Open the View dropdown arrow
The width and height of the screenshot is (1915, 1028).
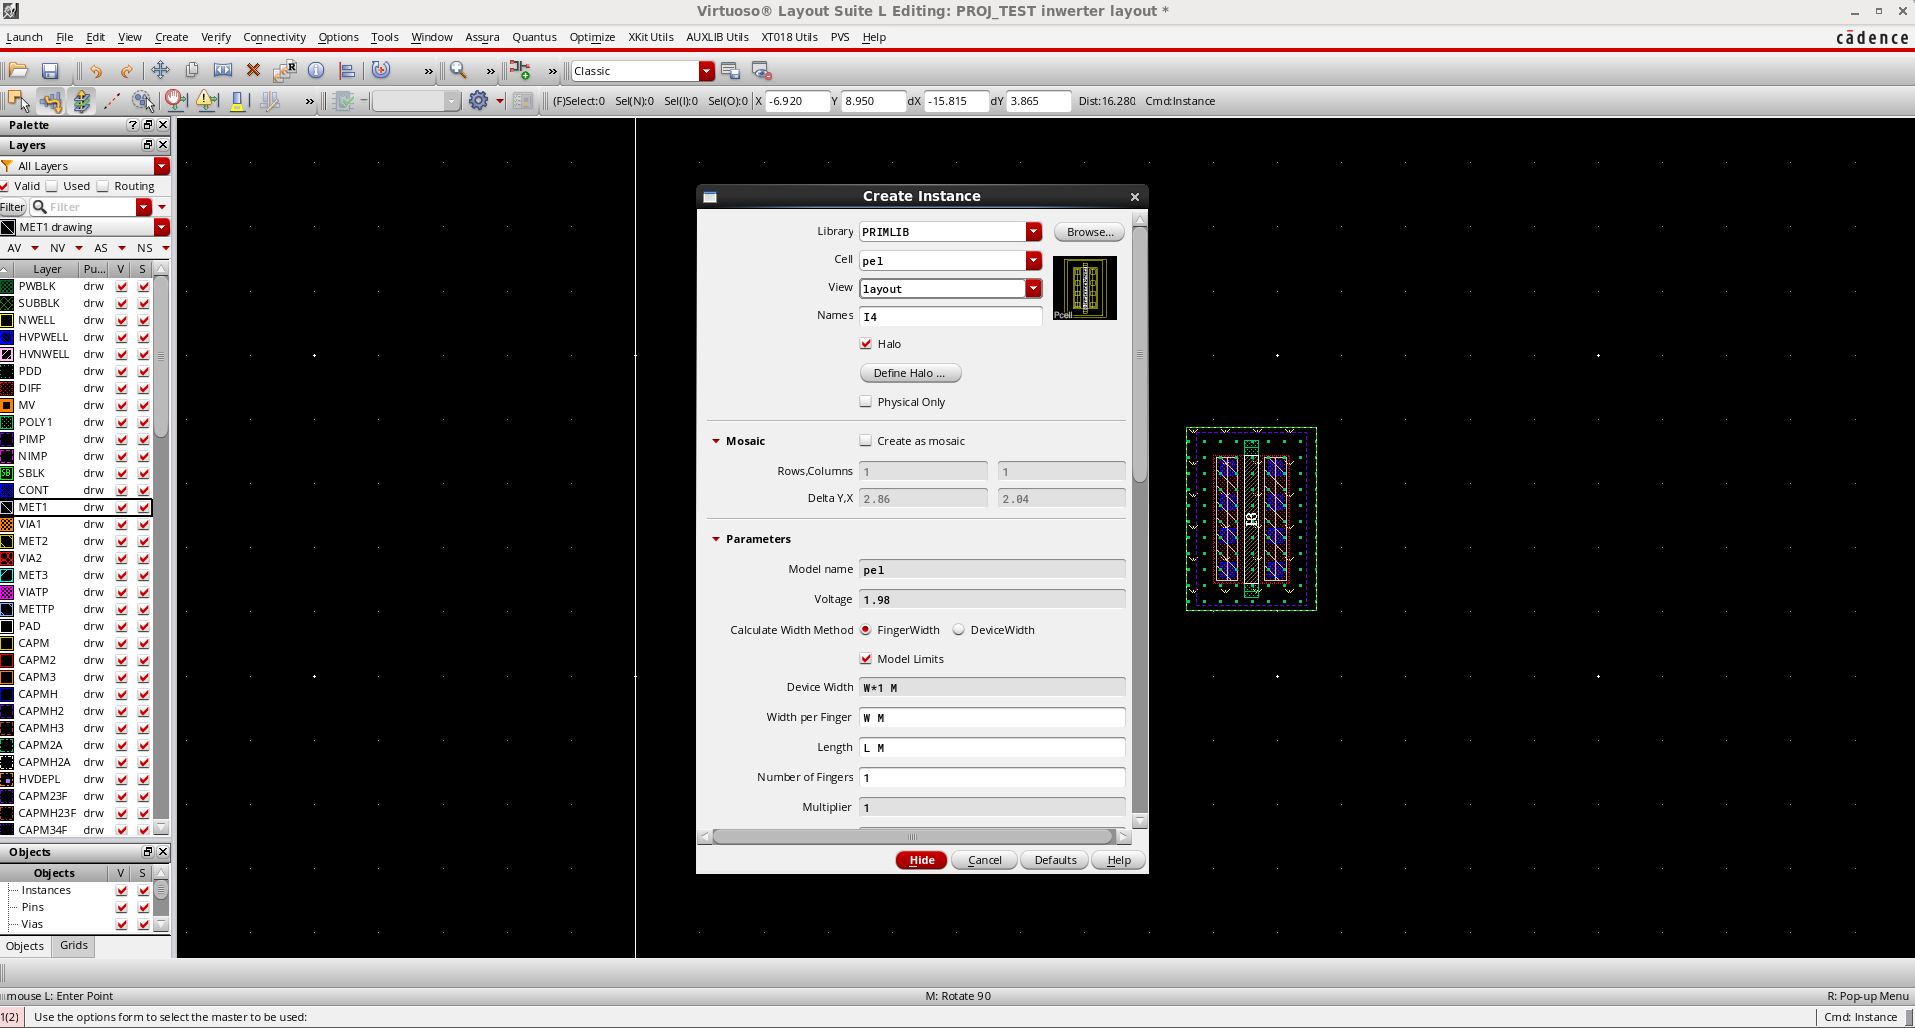pyautogui.click(x=1034, y=289)
